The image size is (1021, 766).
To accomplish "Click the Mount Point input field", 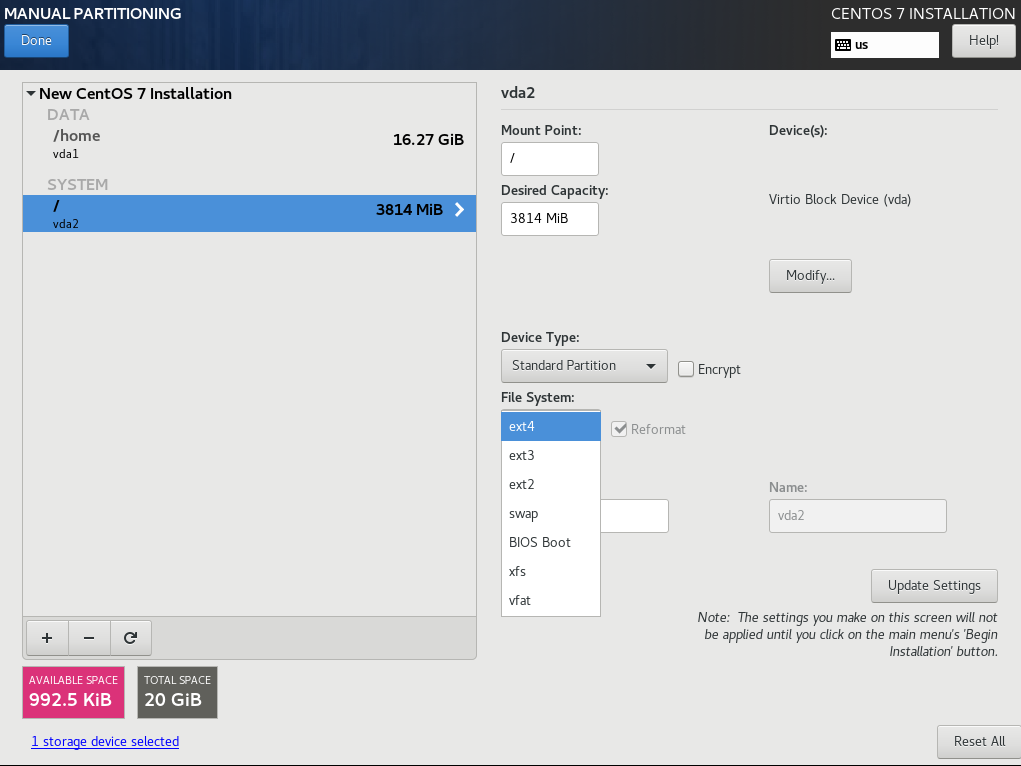I will (549, 158).
